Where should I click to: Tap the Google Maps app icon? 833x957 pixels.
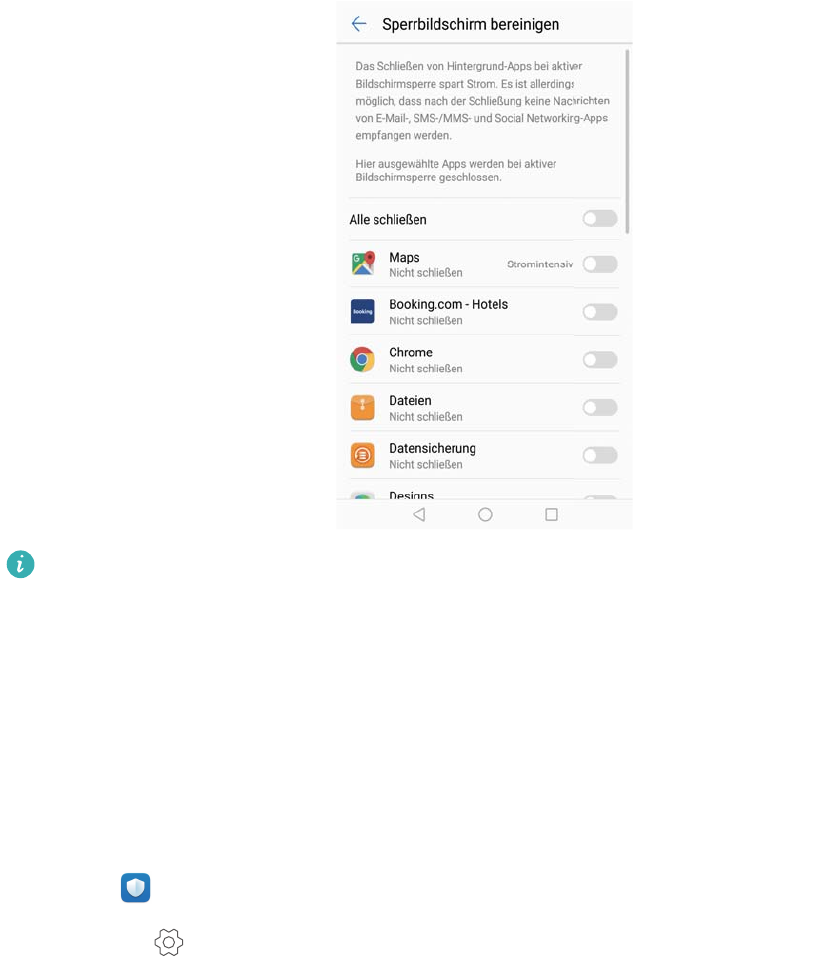tap(362, 264)
